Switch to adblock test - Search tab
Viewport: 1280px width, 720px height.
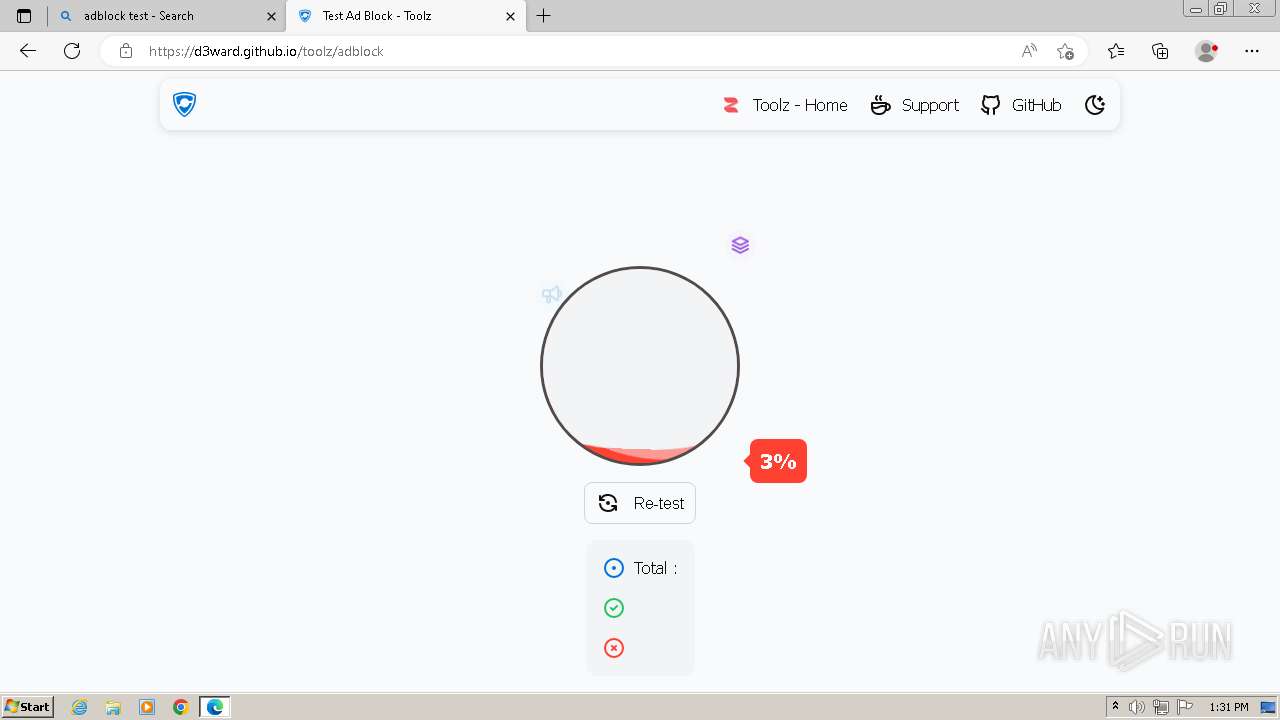[x=166, y=16]
